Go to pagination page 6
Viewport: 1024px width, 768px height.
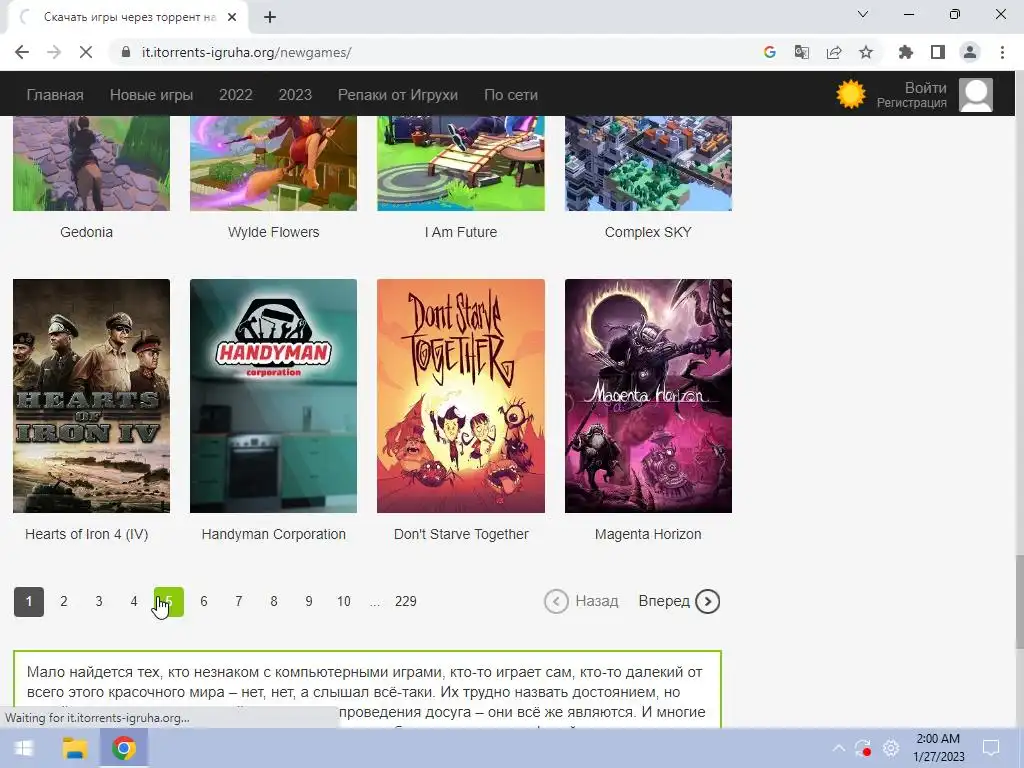[x=204, y=601]
